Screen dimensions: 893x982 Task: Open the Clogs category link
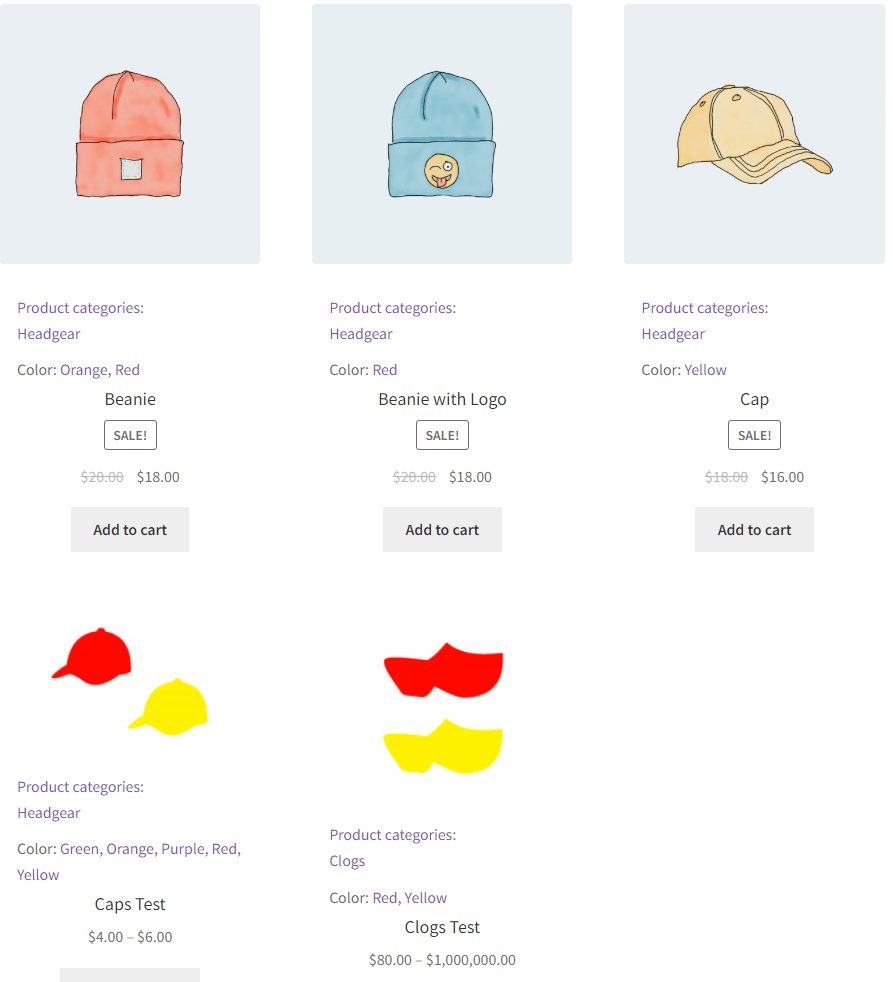point(347,861)
